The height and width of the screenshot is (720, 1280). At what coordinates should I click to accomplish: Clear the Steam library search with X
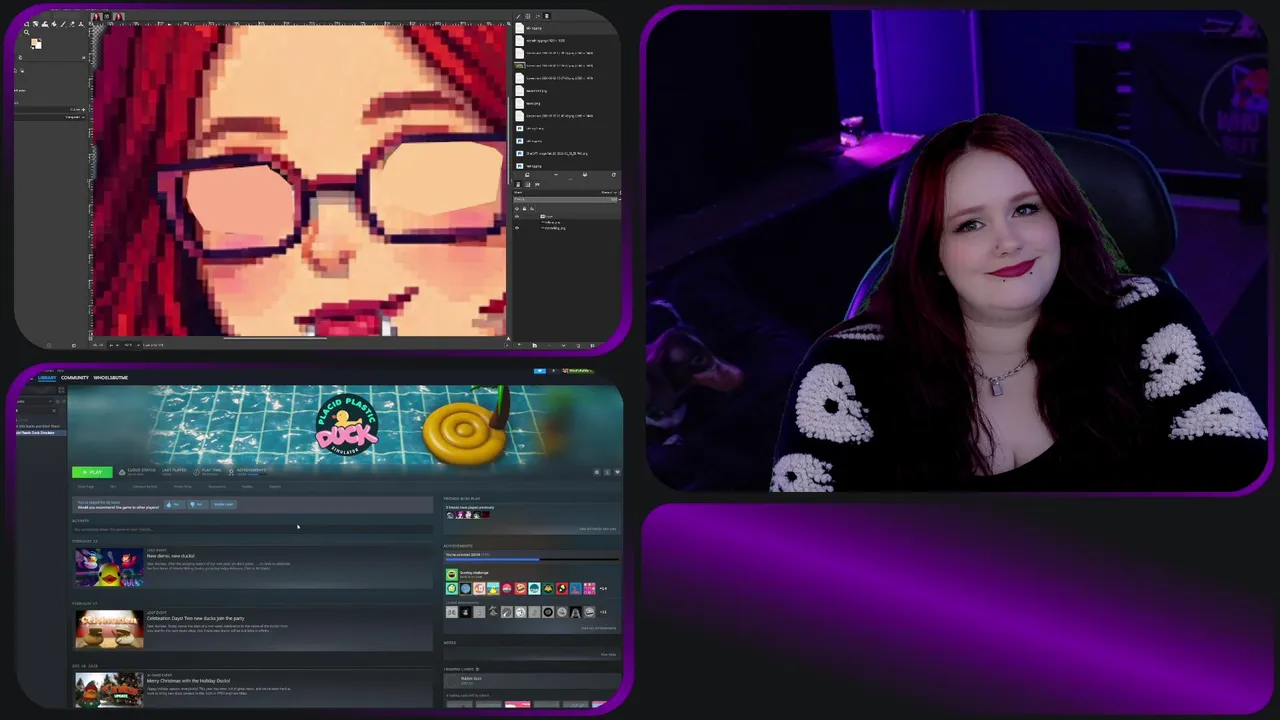(x=54, y=410)
